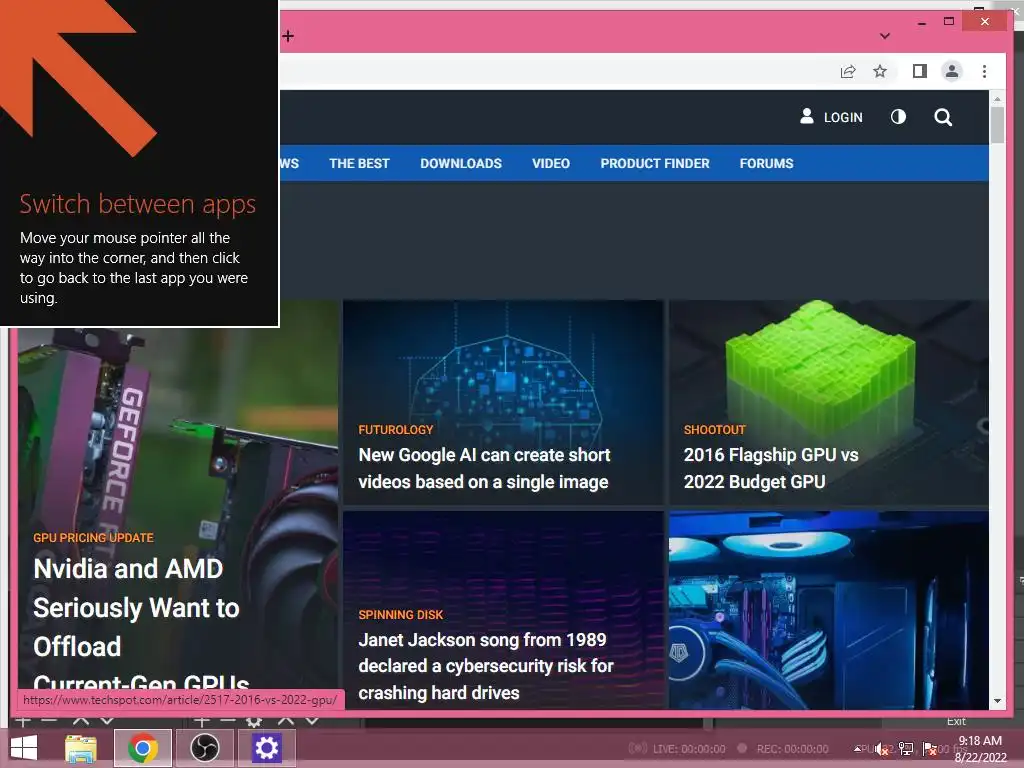The image size is (1024, 768).
Task: Click the share this page icon
Action: [x=848, y=71]
